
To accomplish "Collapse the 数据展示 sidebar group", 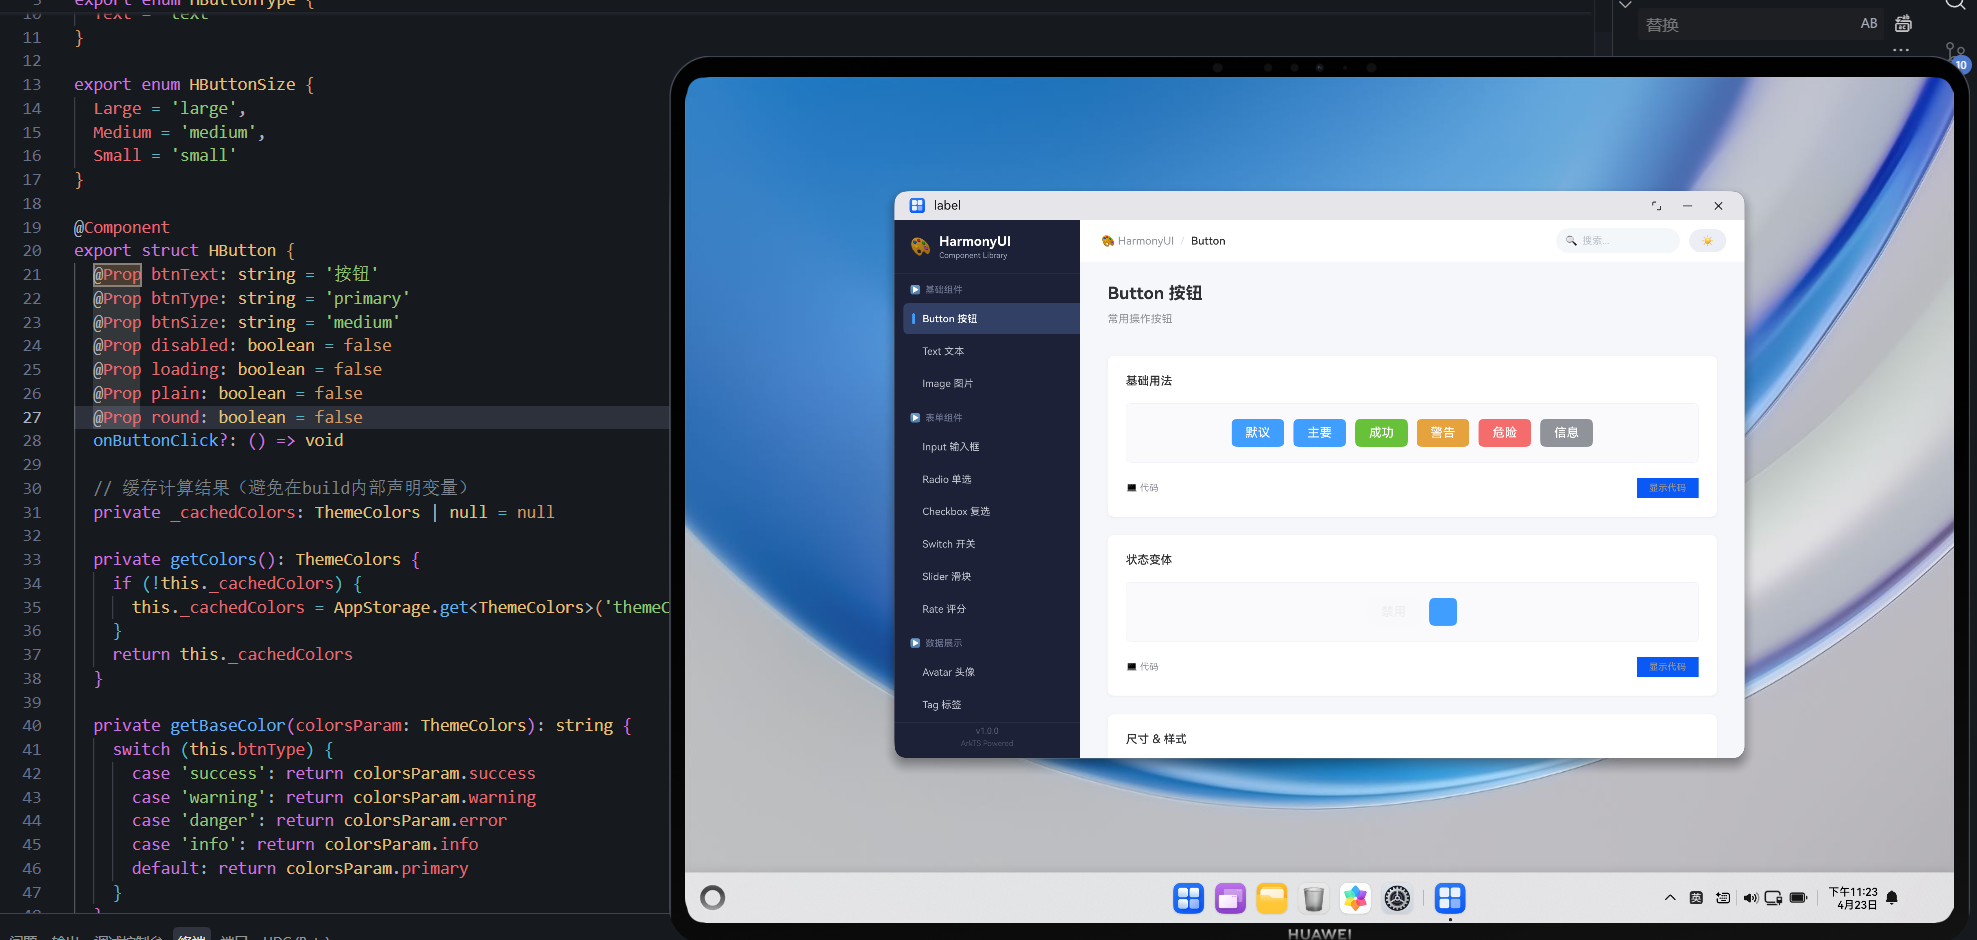I will pos(936,643).
